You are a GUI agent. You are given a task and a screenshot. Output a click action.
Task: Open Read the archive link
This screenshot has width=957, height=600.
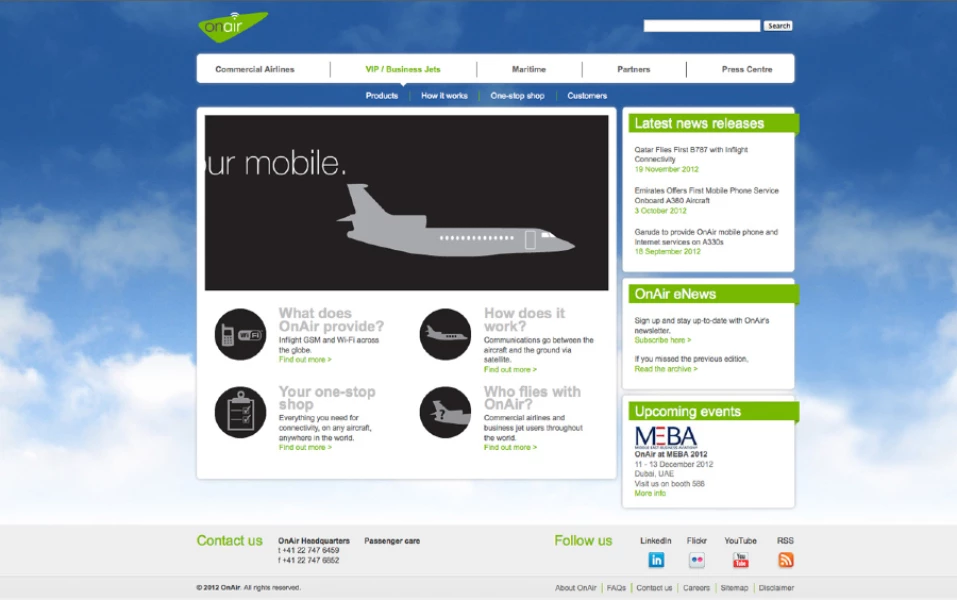coord(666,369)
